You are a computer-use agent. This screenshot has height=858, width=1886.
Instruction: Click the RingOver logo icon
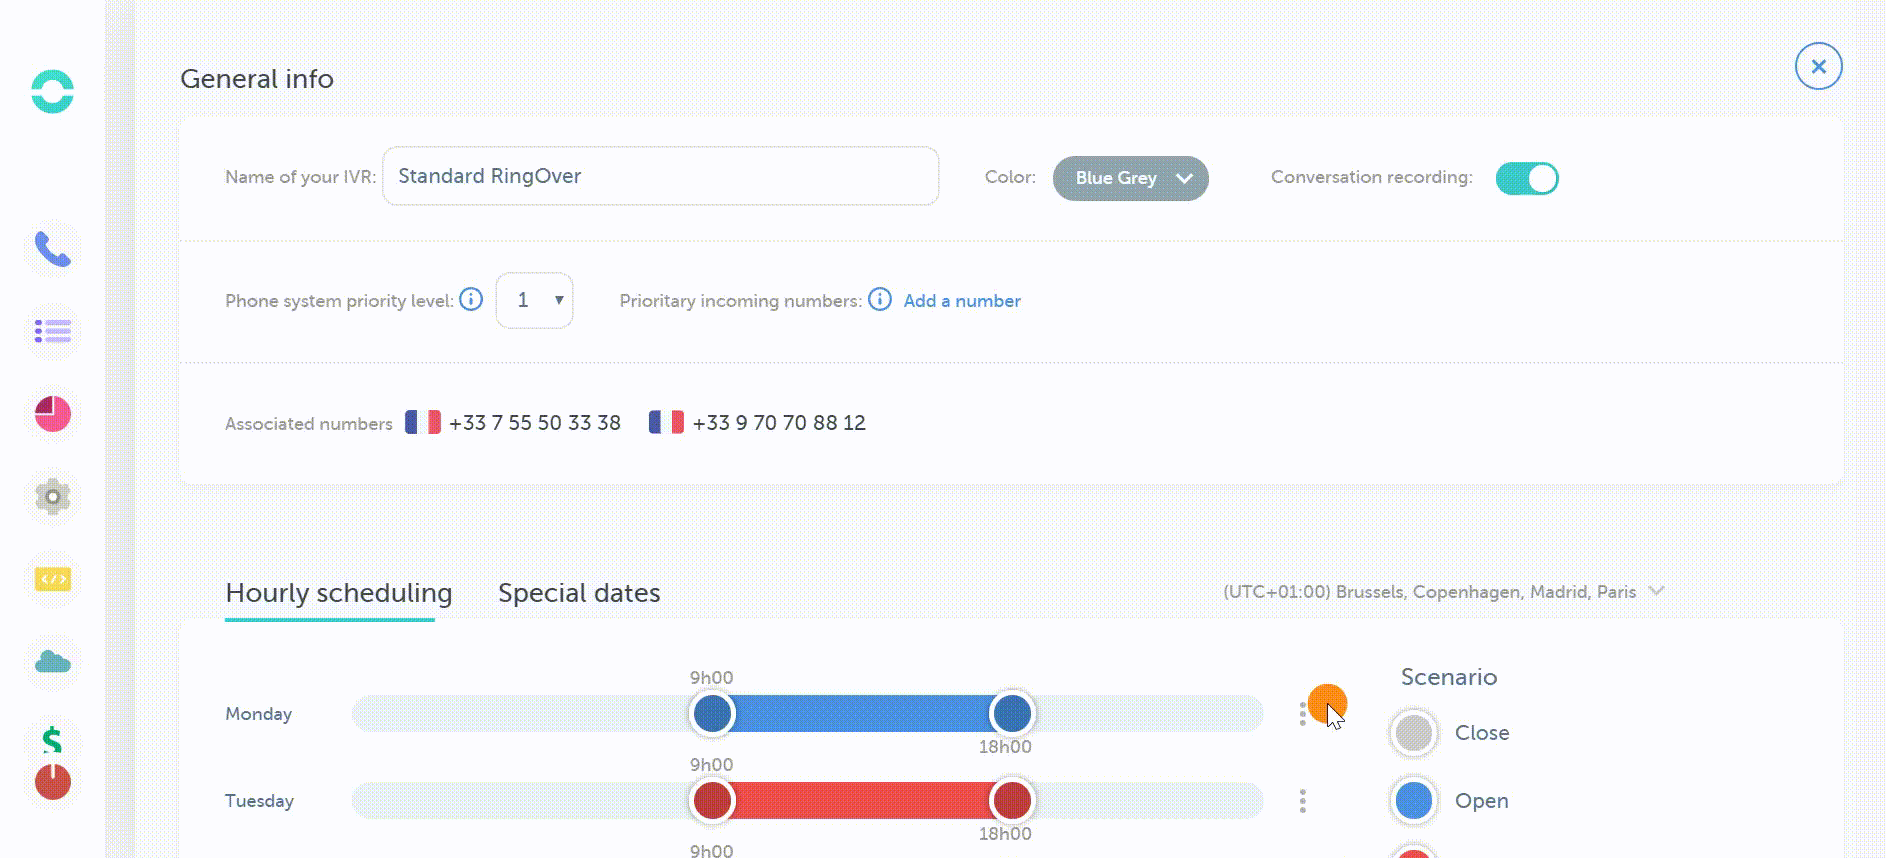52,91
